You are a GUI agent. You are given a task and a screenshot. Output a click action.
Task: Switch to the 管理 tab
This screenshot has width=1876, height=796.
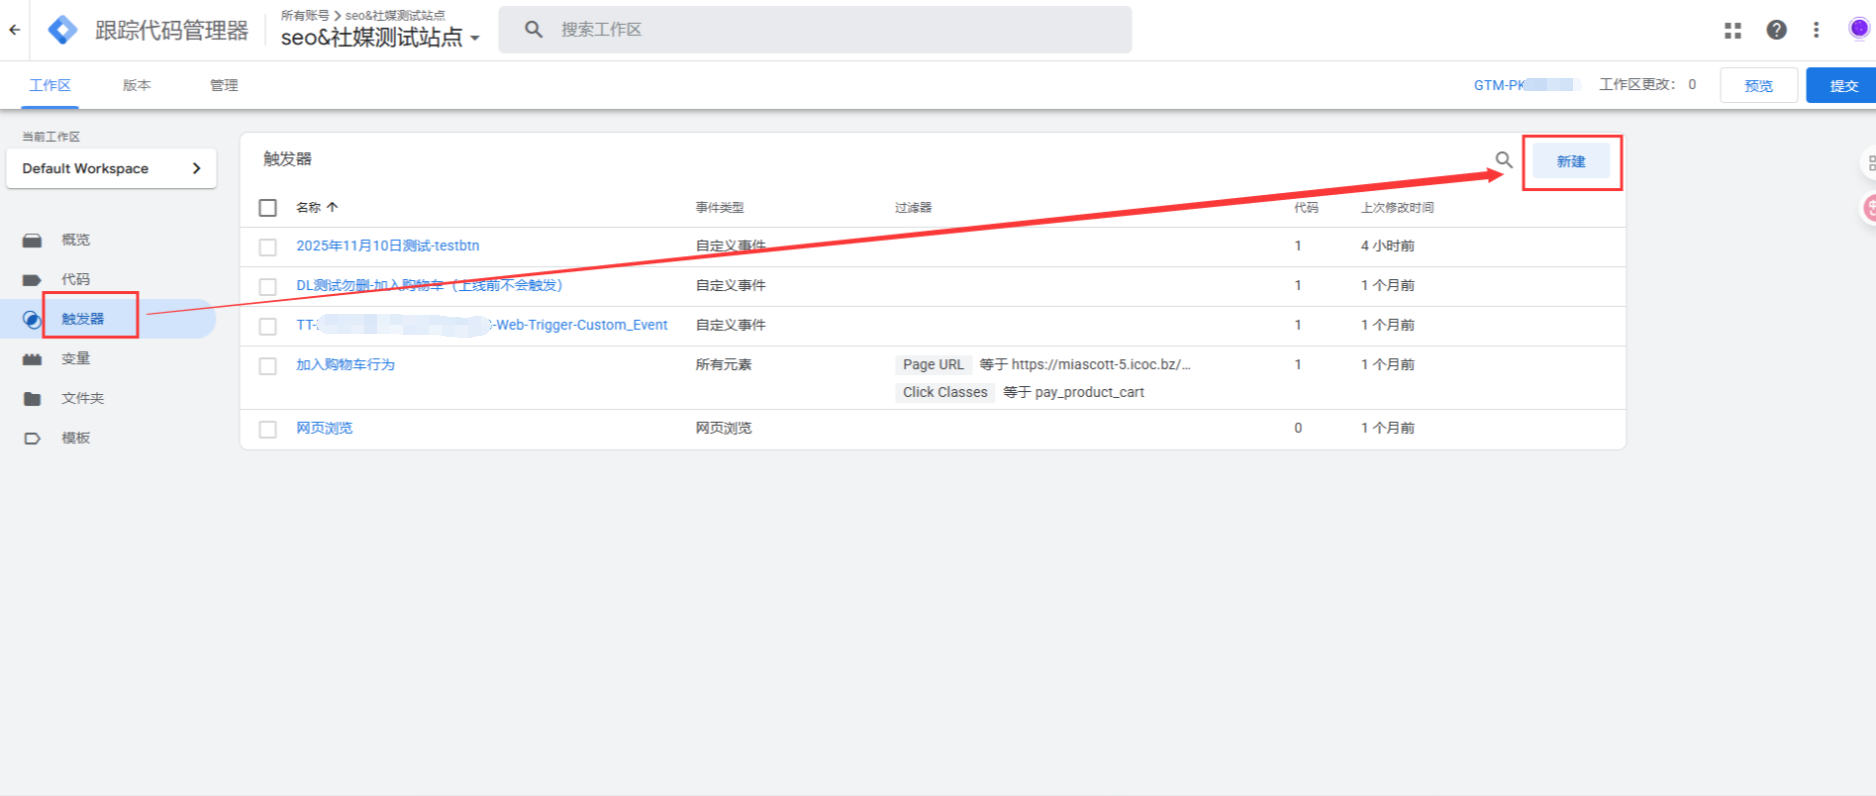click(224, 85)
